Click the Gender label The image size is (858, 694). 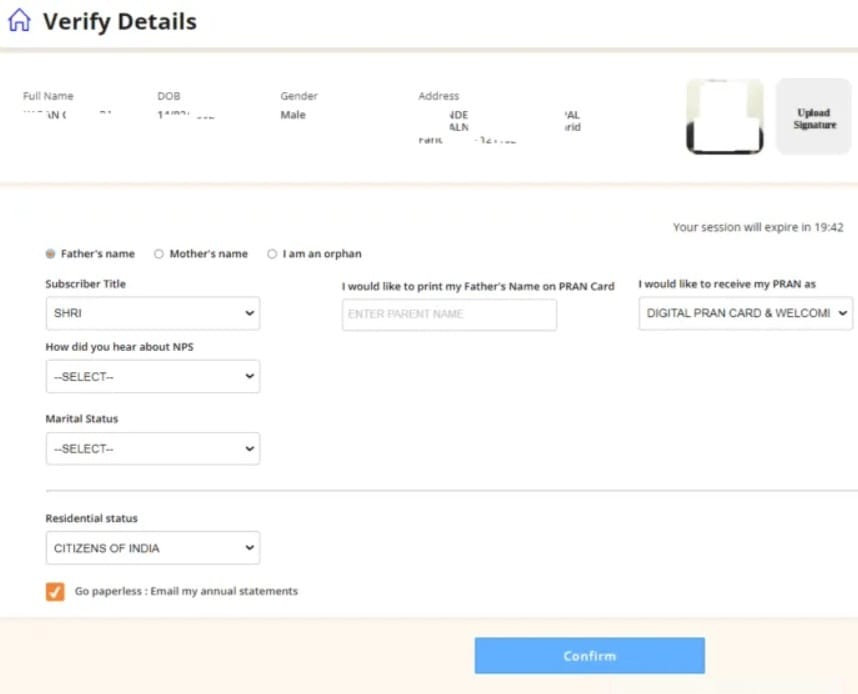[x=299, y=96]
